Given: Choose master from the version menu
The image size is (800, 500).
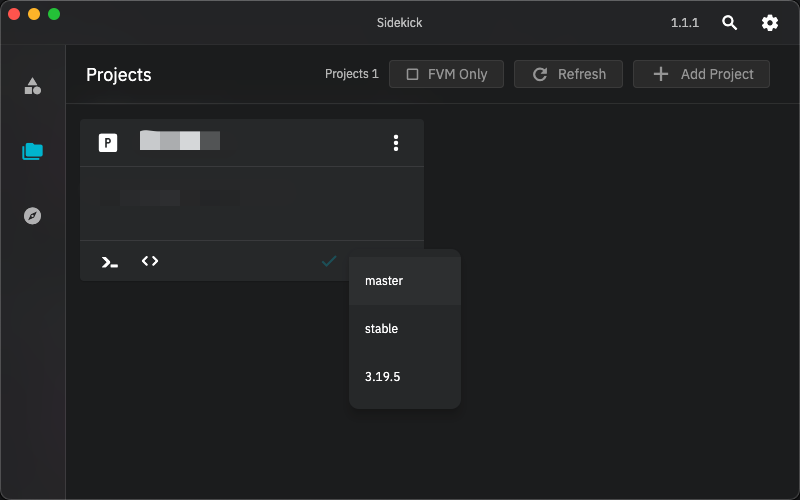Looking at the screenshot, I should point(405,281).
